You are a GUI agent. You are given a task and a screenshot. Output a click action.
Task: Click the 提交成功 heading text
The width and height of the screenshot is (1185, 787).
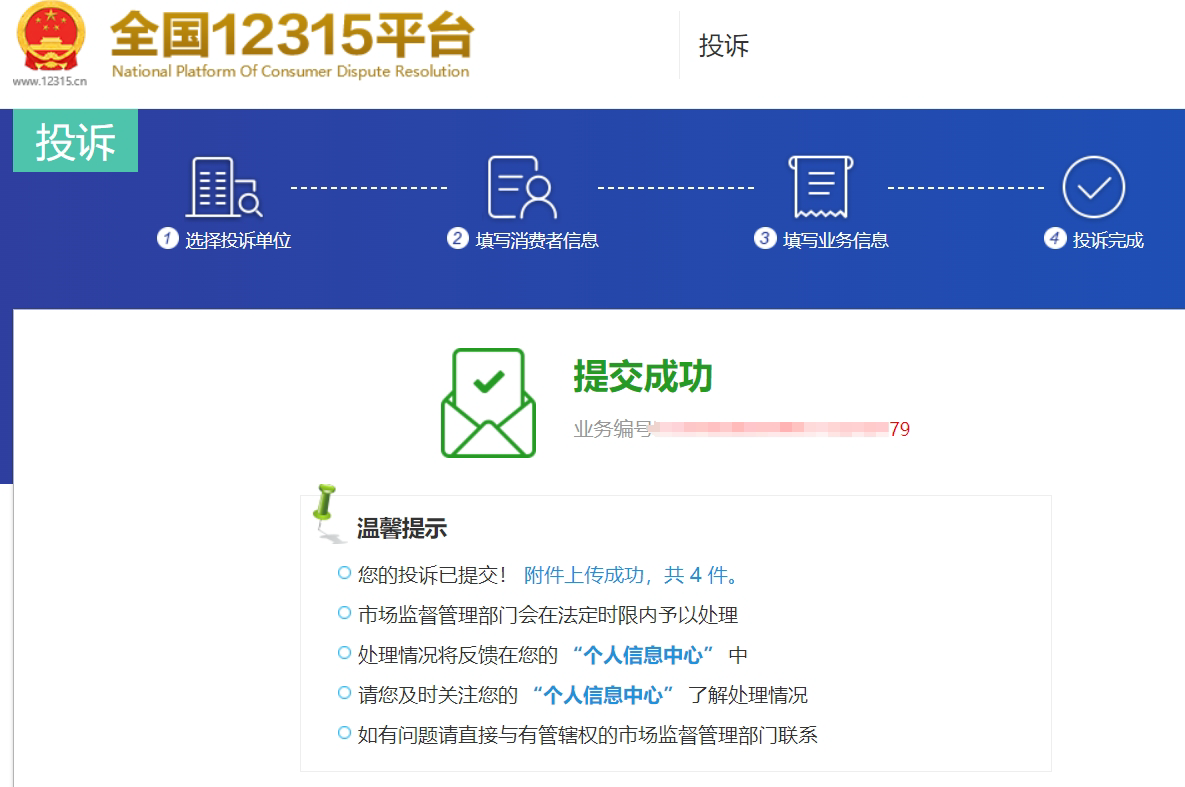pyautogui.click(x=642, y=377)
